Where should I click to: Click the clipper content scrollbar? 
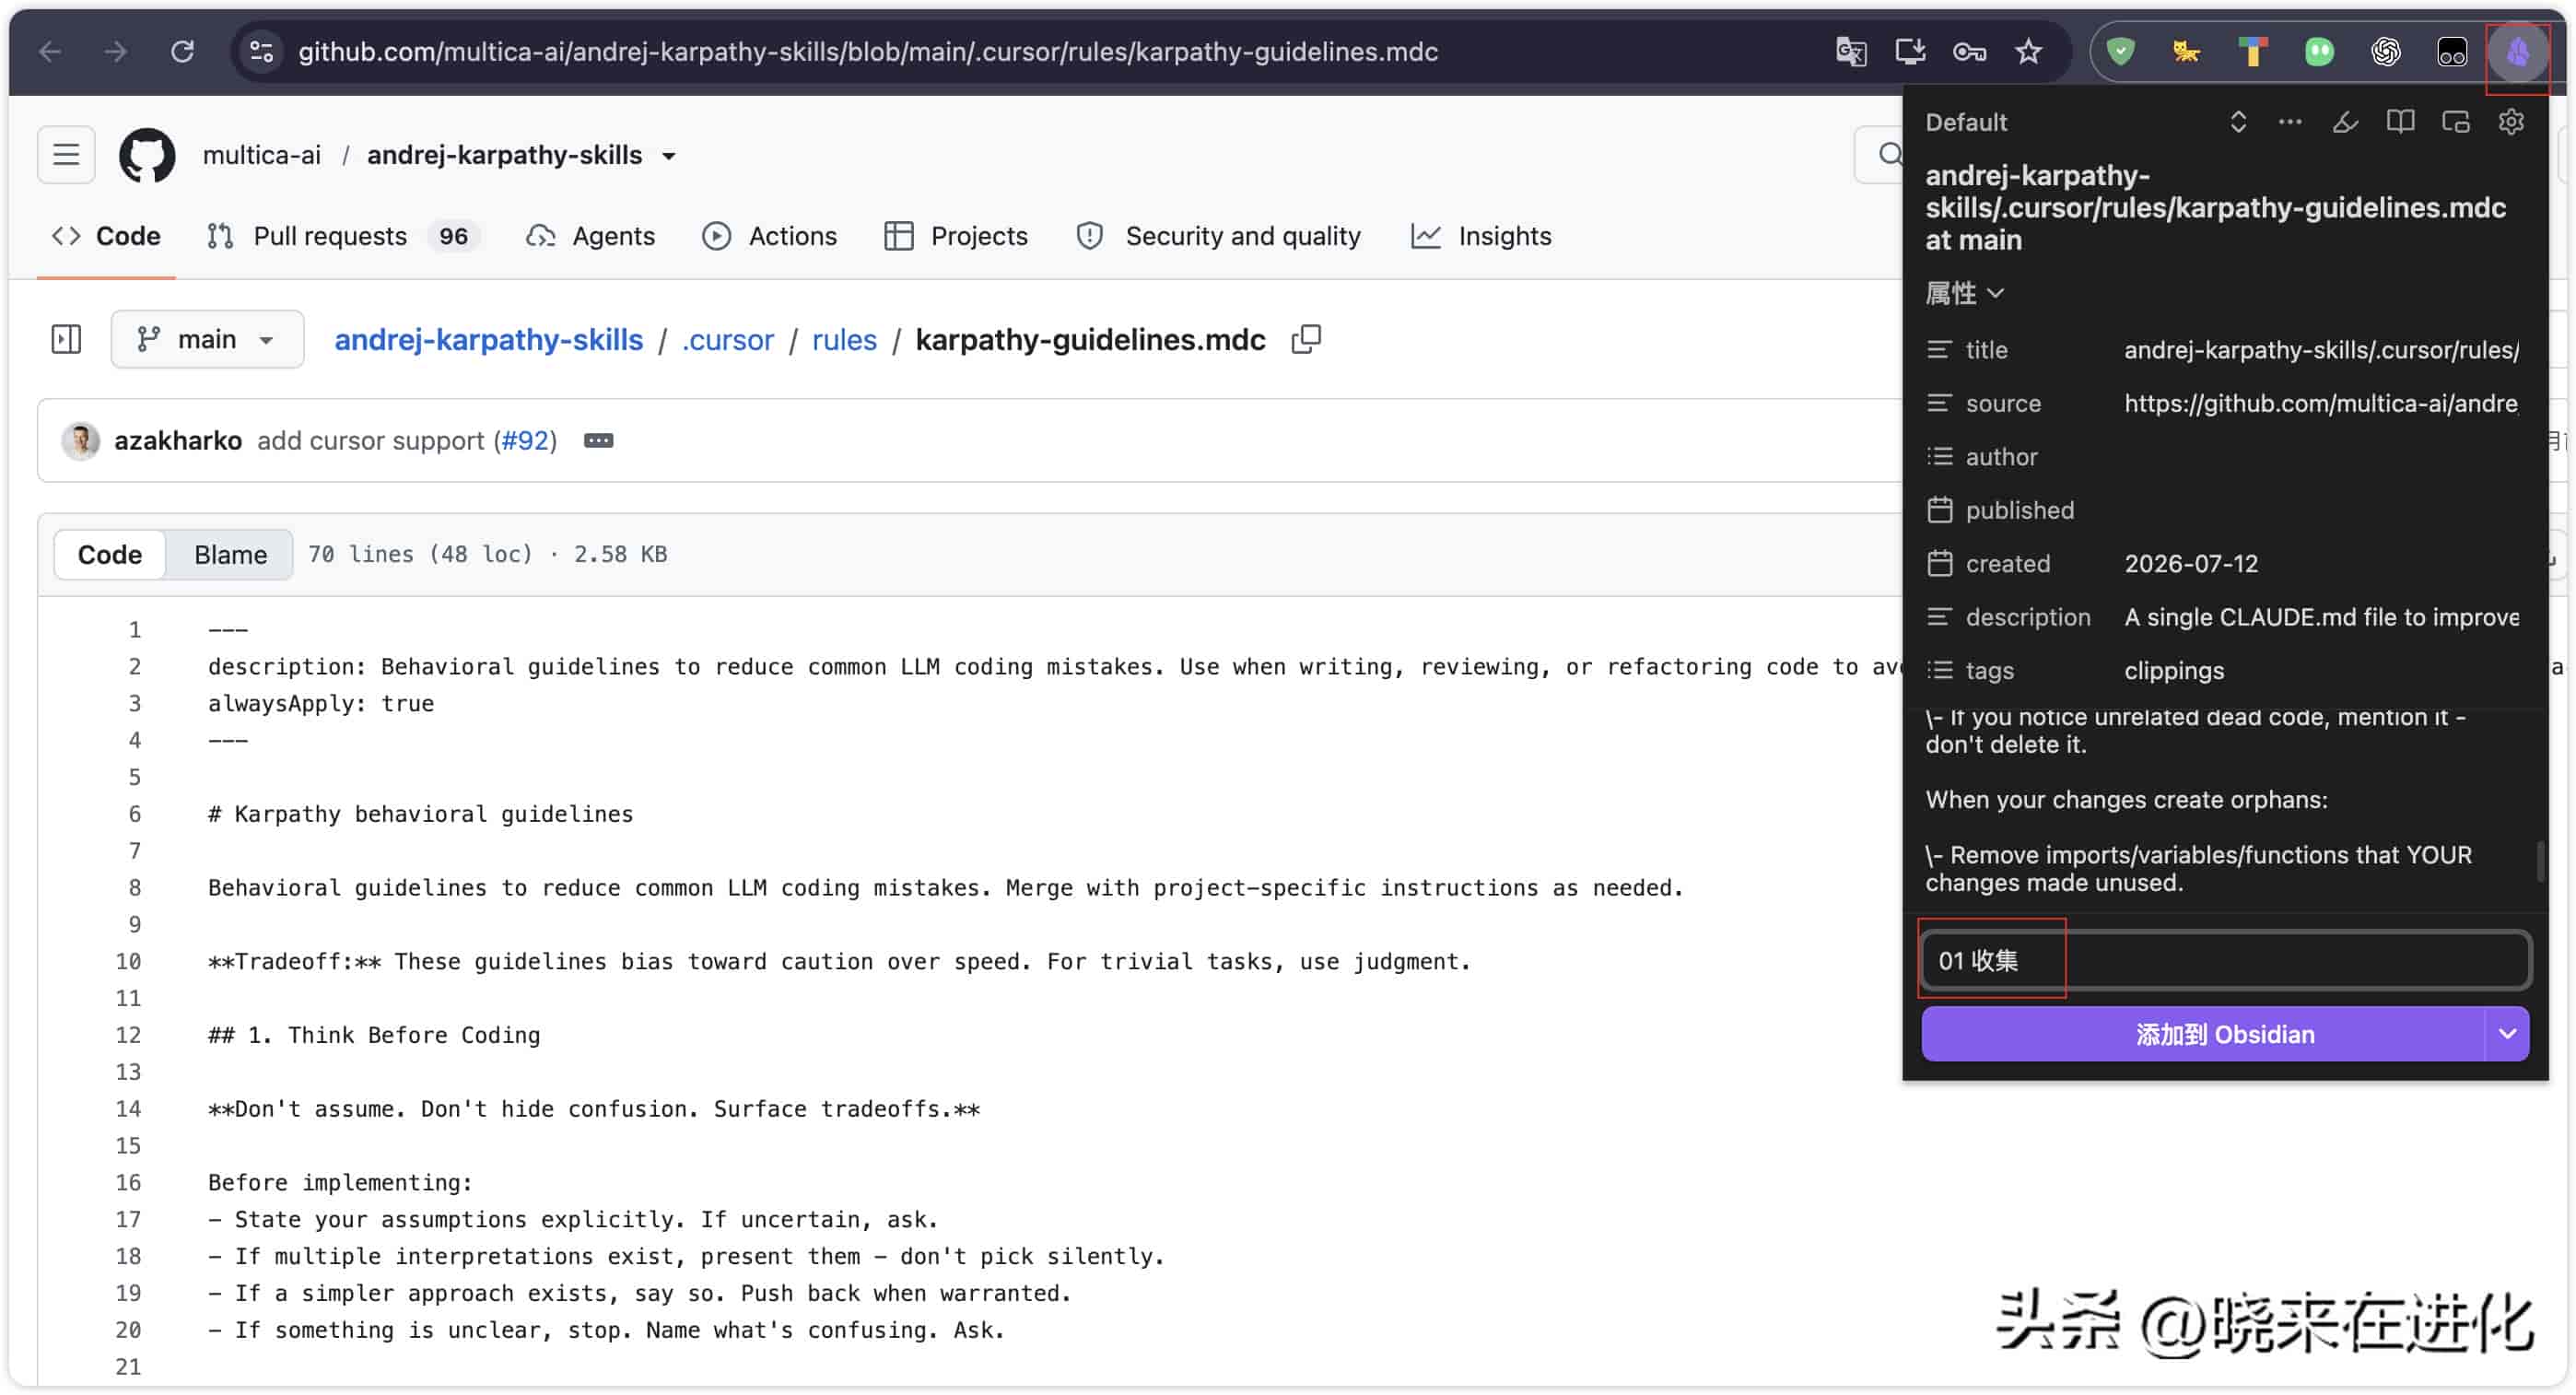[2539, 862]
